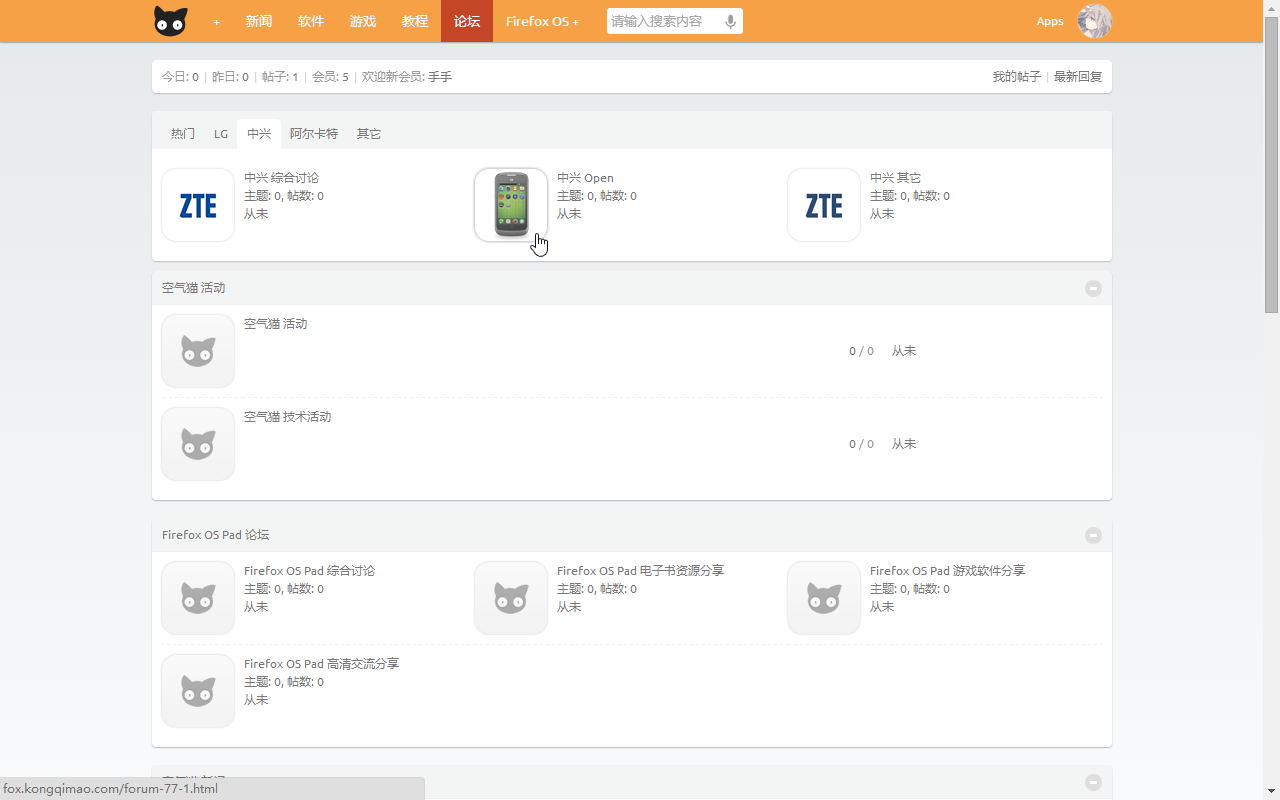Click 昨日: 0 statistic text
The image size is (1280, 800).
(x=230, y=77)
